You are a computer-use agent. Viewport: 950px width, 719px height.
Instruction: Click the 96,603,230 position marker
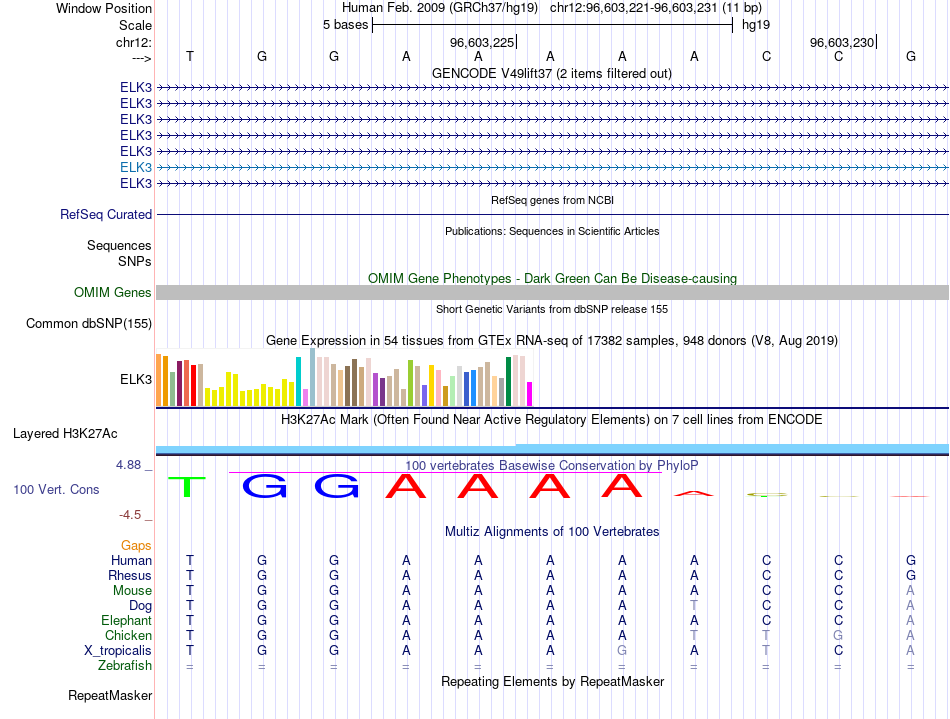pyautogui.click(x=842, y=42)
